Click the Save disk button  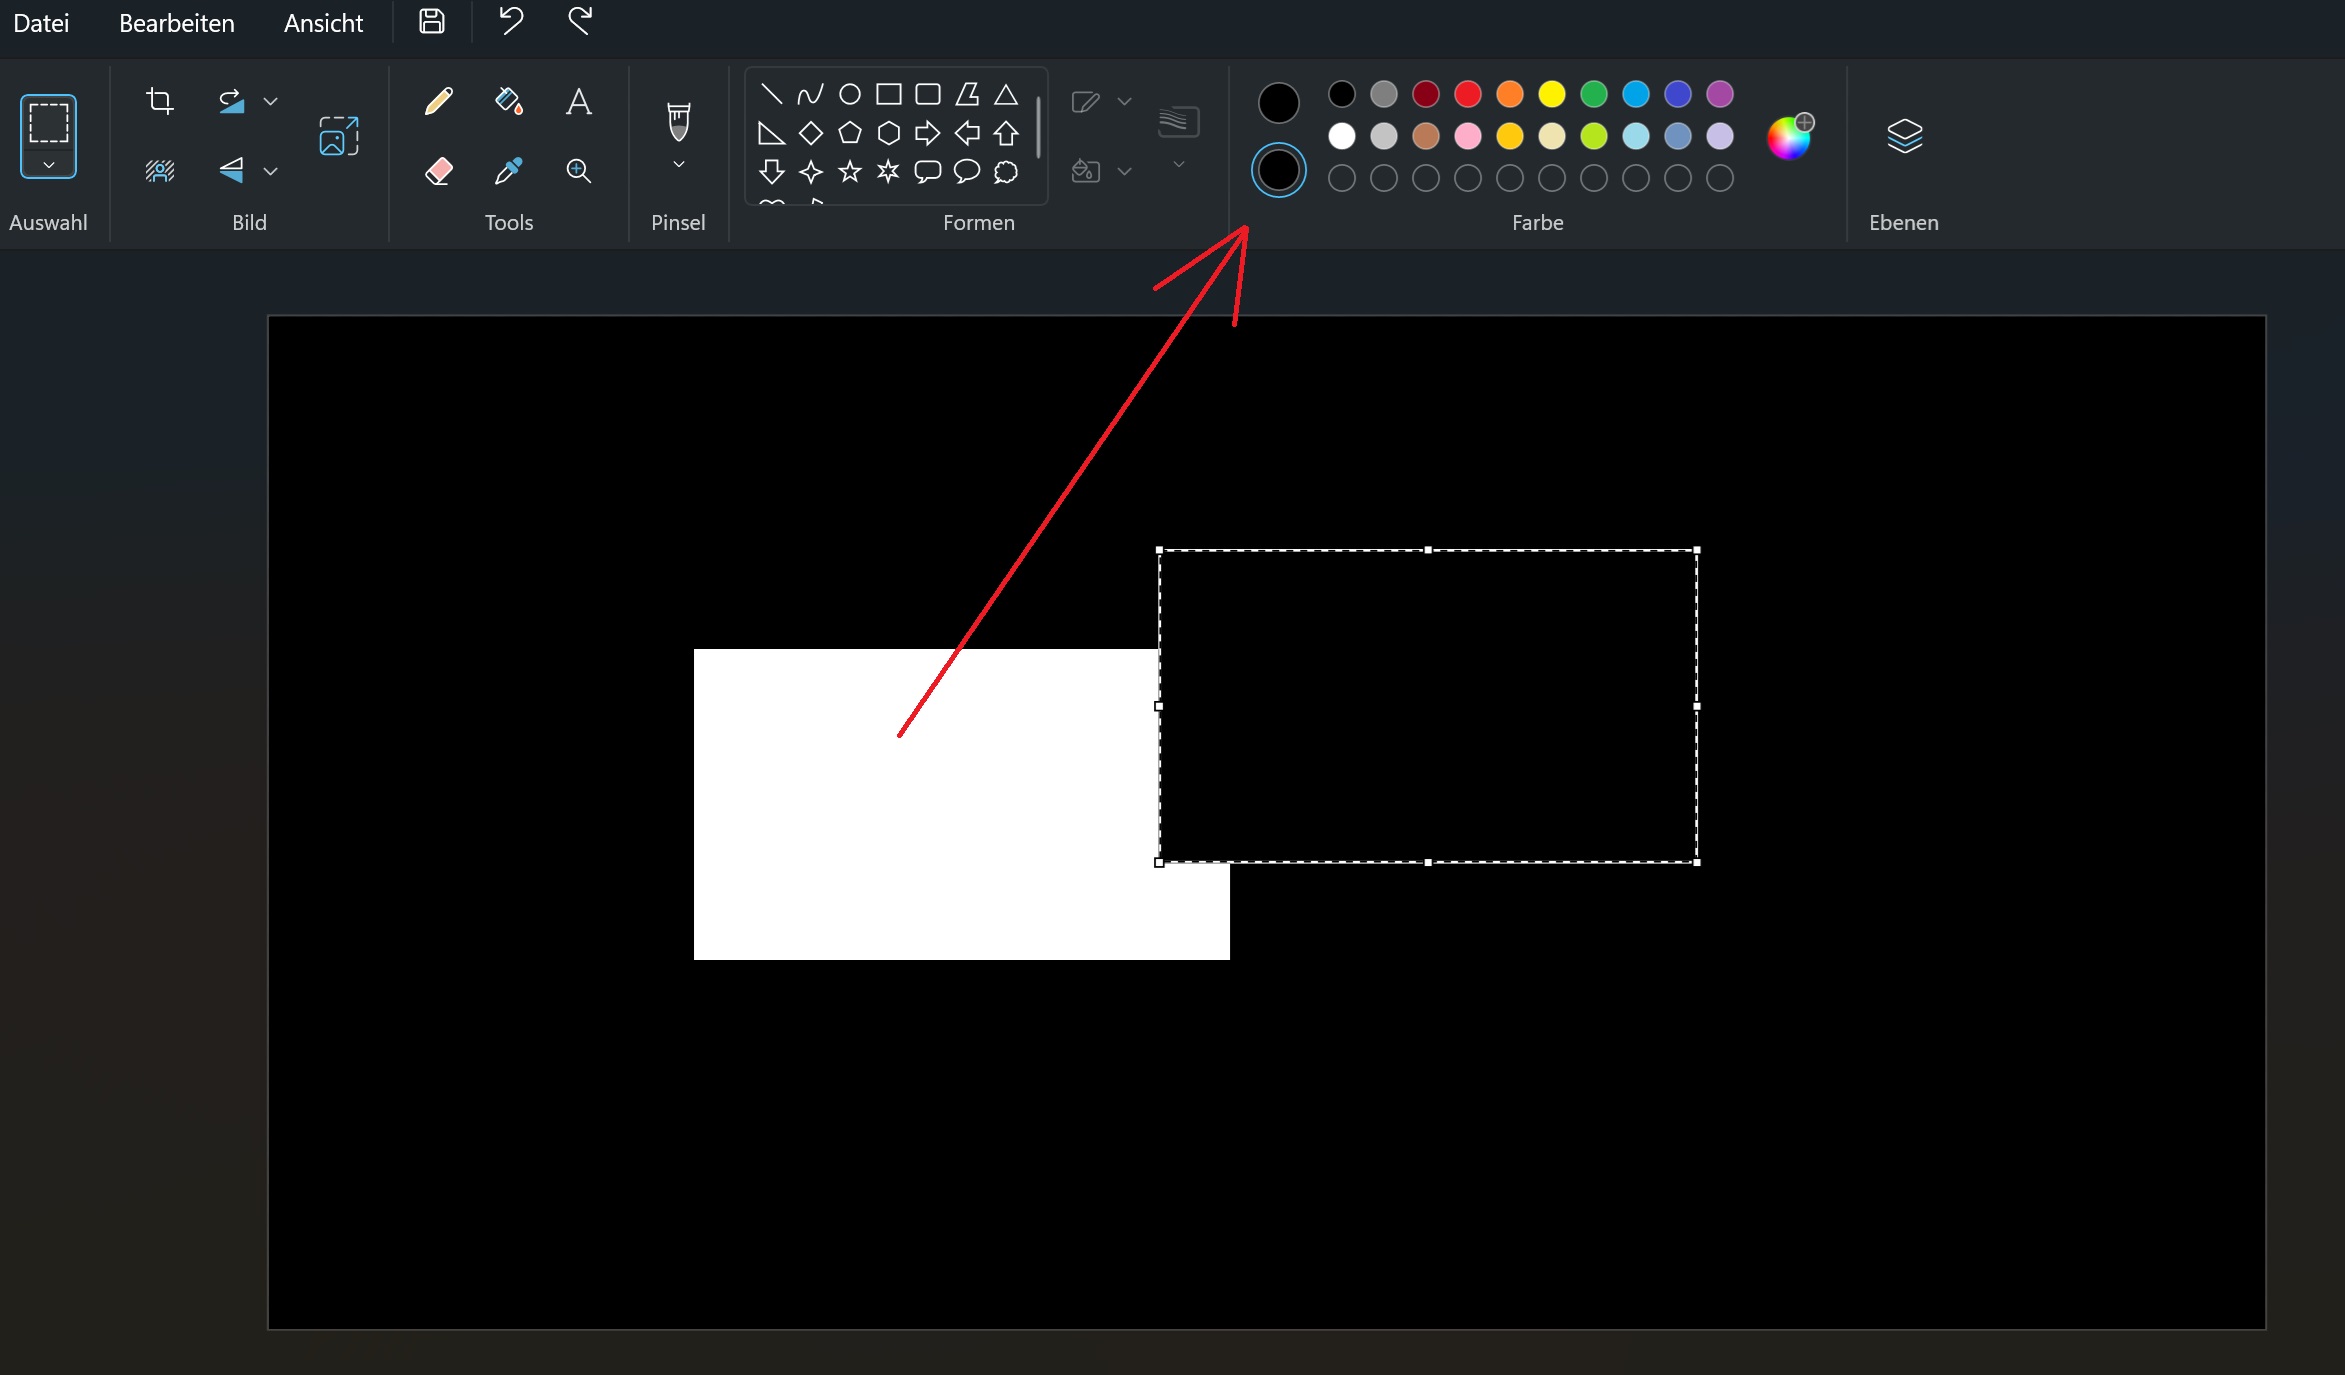pyautogui.click(x=431, y=21)
